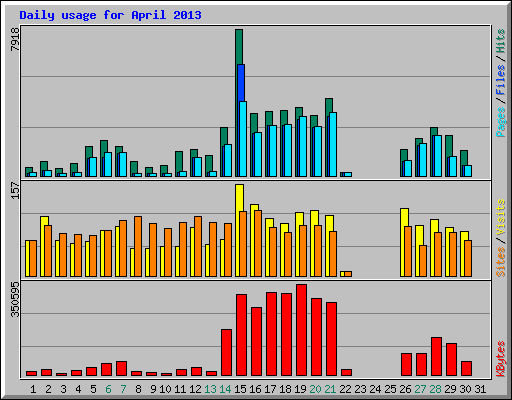Select day 26 on the x-axis
The image size is (512, 400).
click(x=405, y=389)
